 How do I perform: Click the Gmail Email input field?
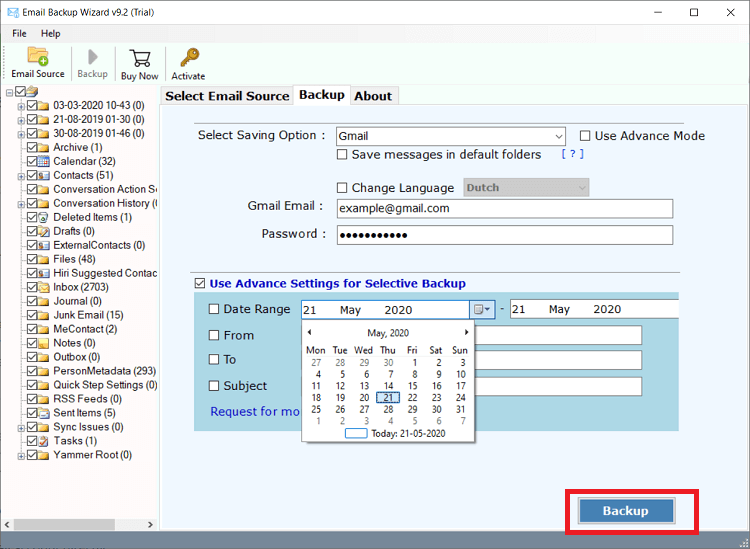(x=505, y=209)
